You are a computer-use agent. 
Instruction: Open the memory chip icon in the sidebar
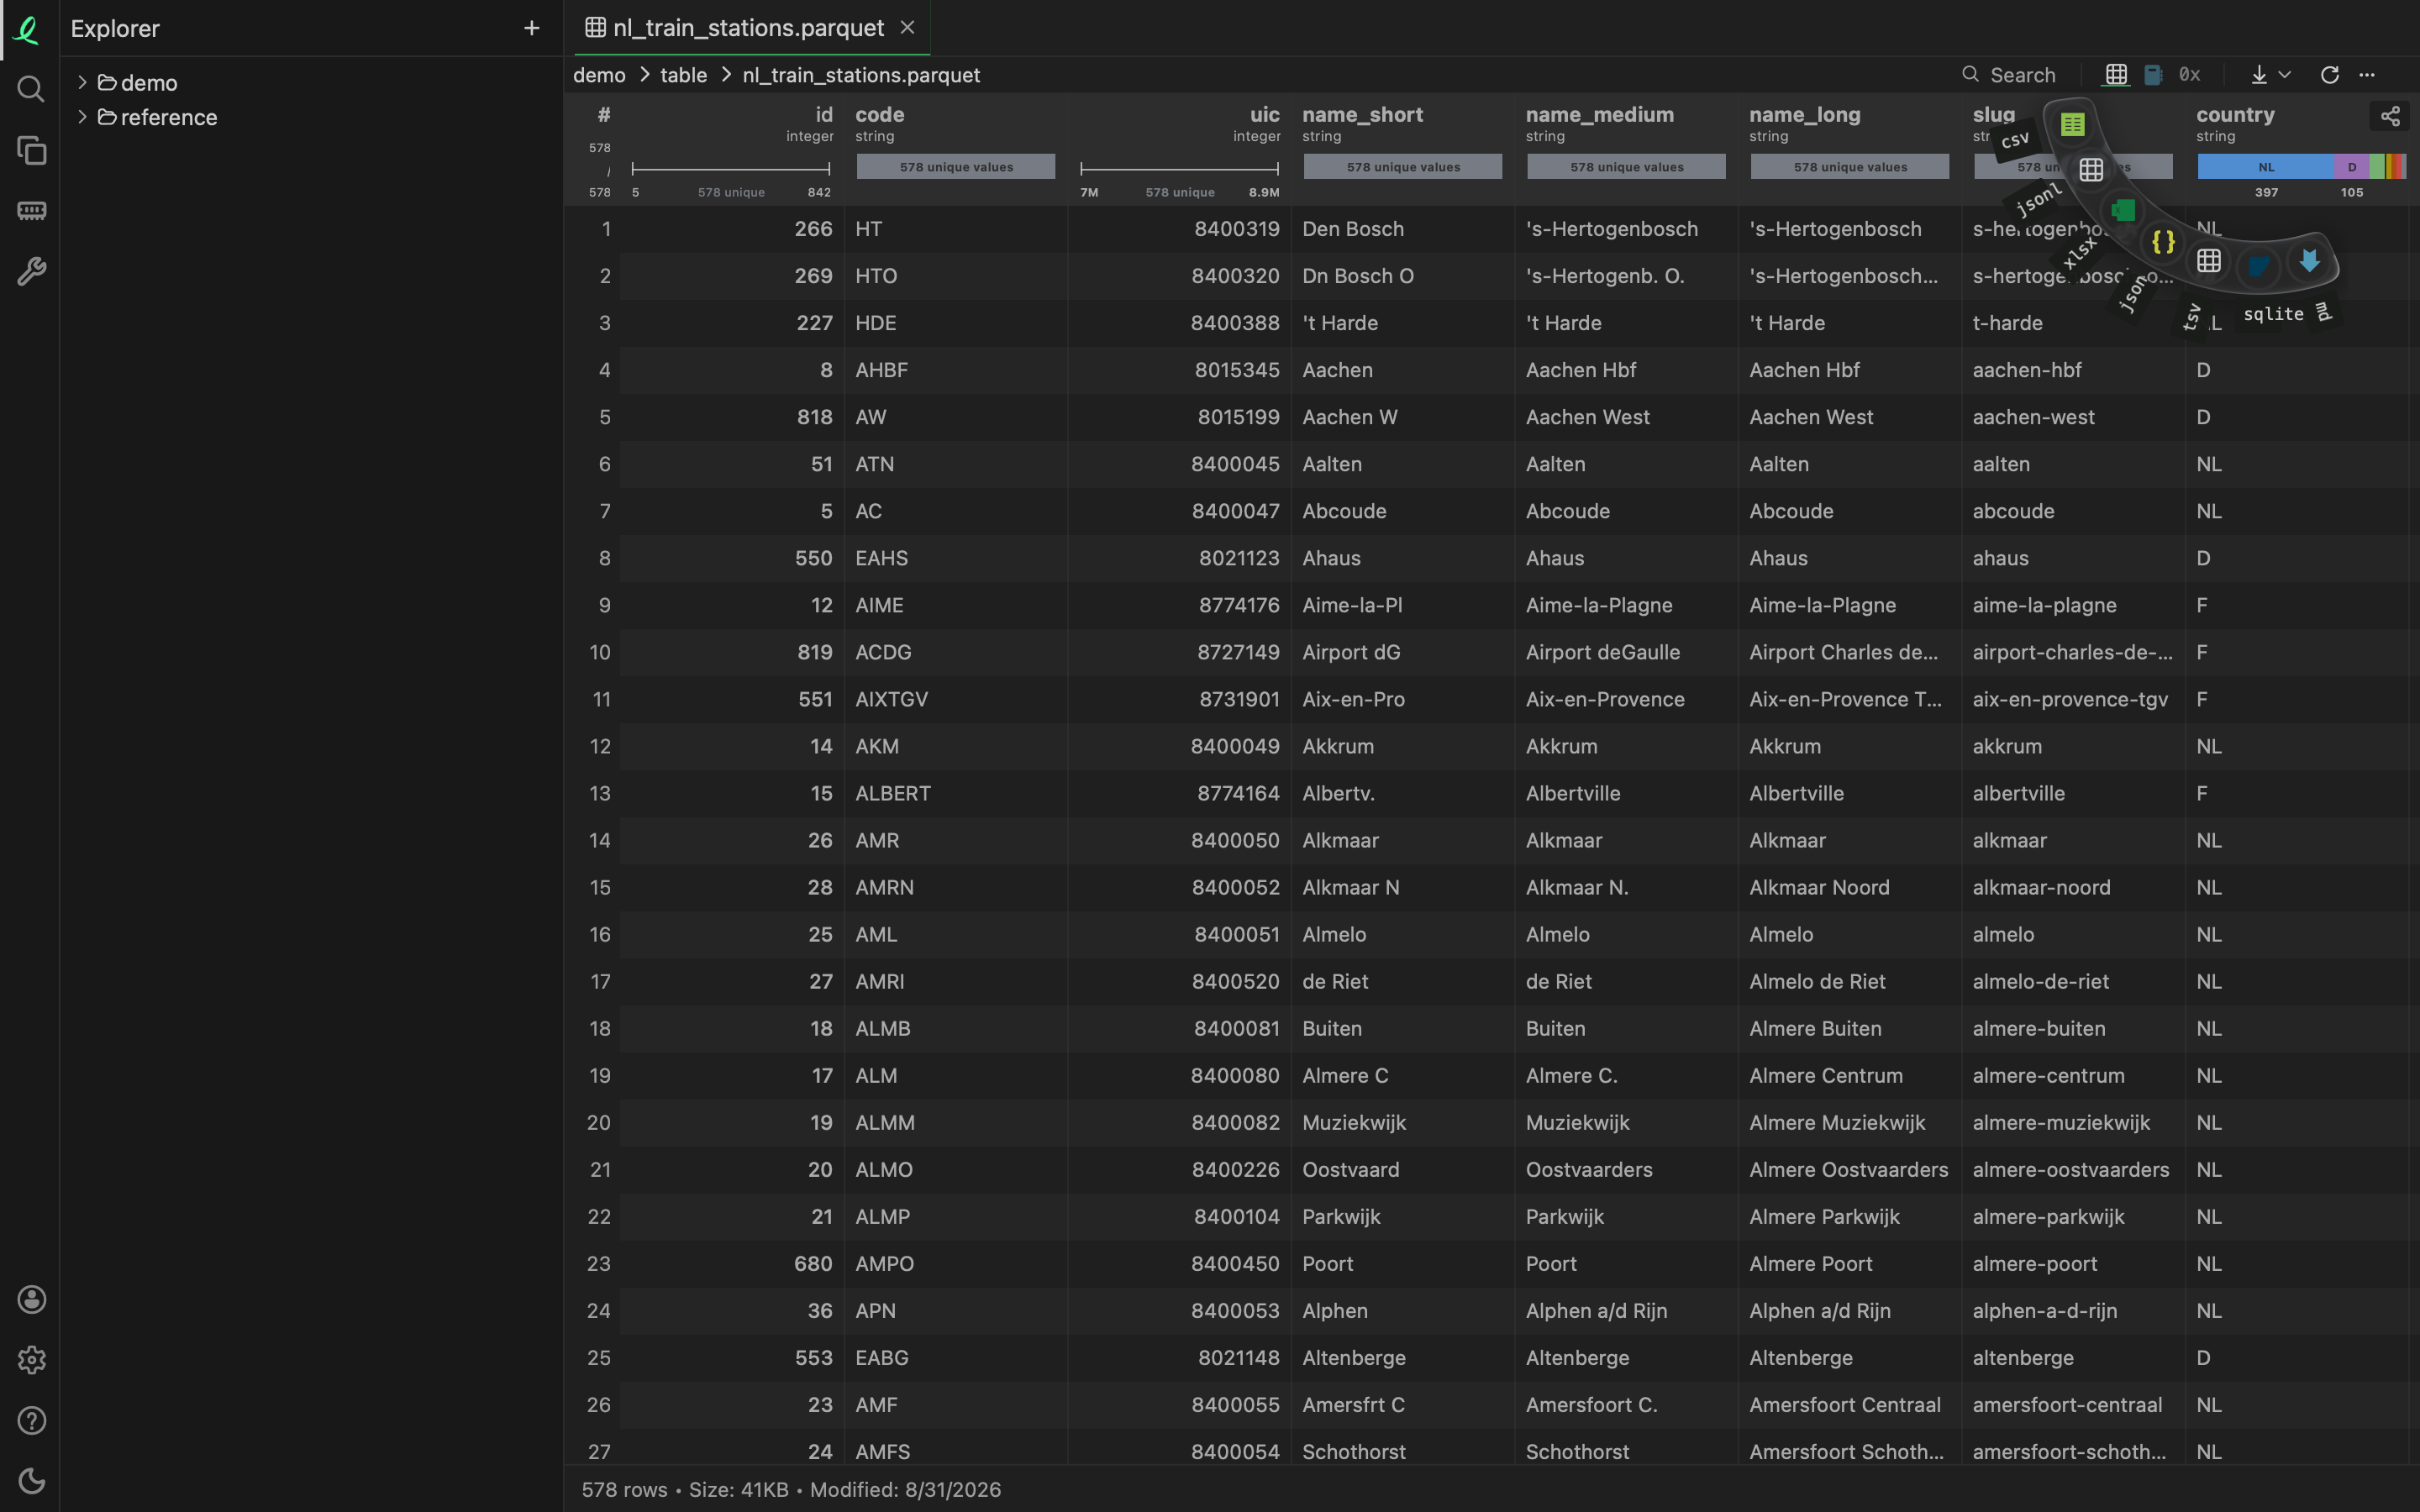31,211
